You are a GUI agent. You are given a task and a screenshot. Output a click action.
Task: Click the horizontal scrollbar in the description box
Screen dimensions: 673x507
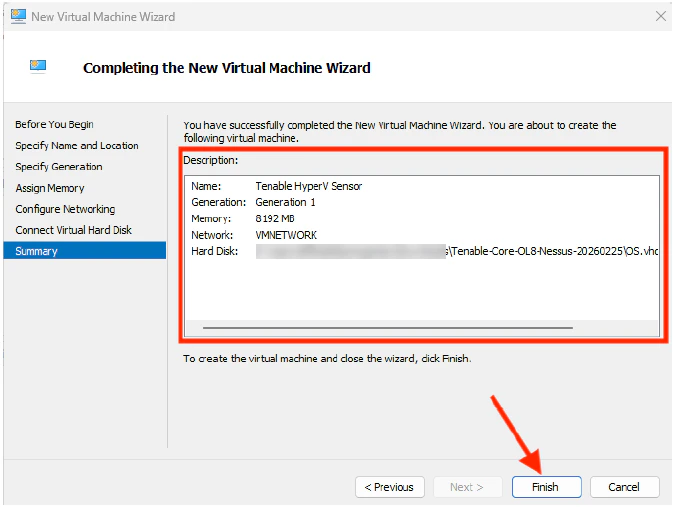click(388, 328)
